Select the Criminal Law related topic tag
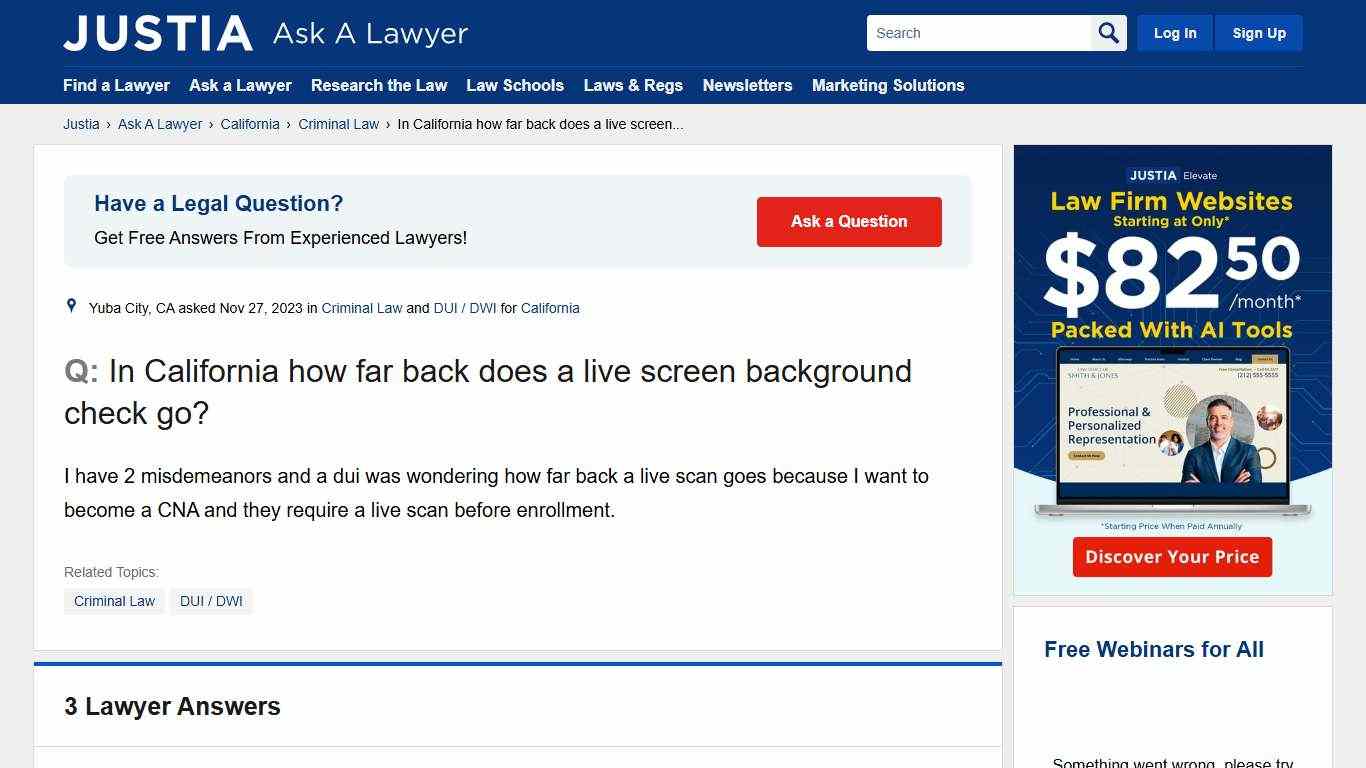The width and height of the screenshot is (1366, 768). [x=114, y=601]
